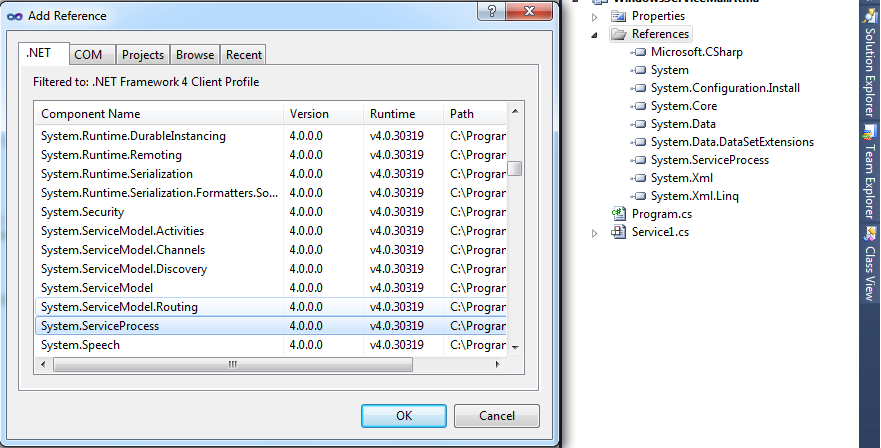Select System.Runtime.Remoting component
881x448 pixels.
[270, 155]
